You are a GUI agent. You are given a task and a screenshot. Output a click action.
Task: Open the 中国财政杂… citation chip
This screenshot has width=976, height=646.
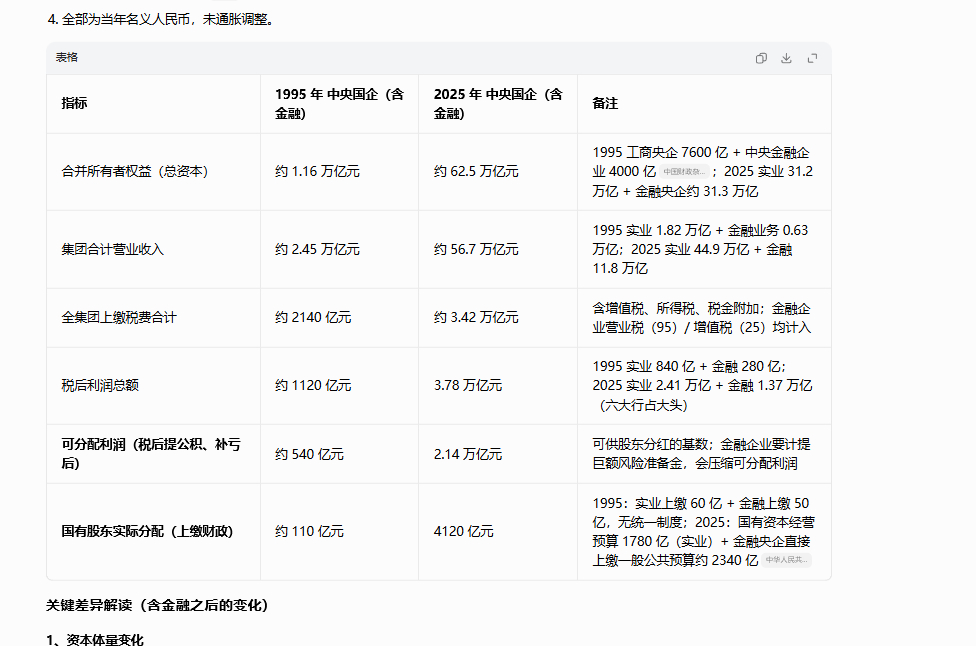coord(683,172)
